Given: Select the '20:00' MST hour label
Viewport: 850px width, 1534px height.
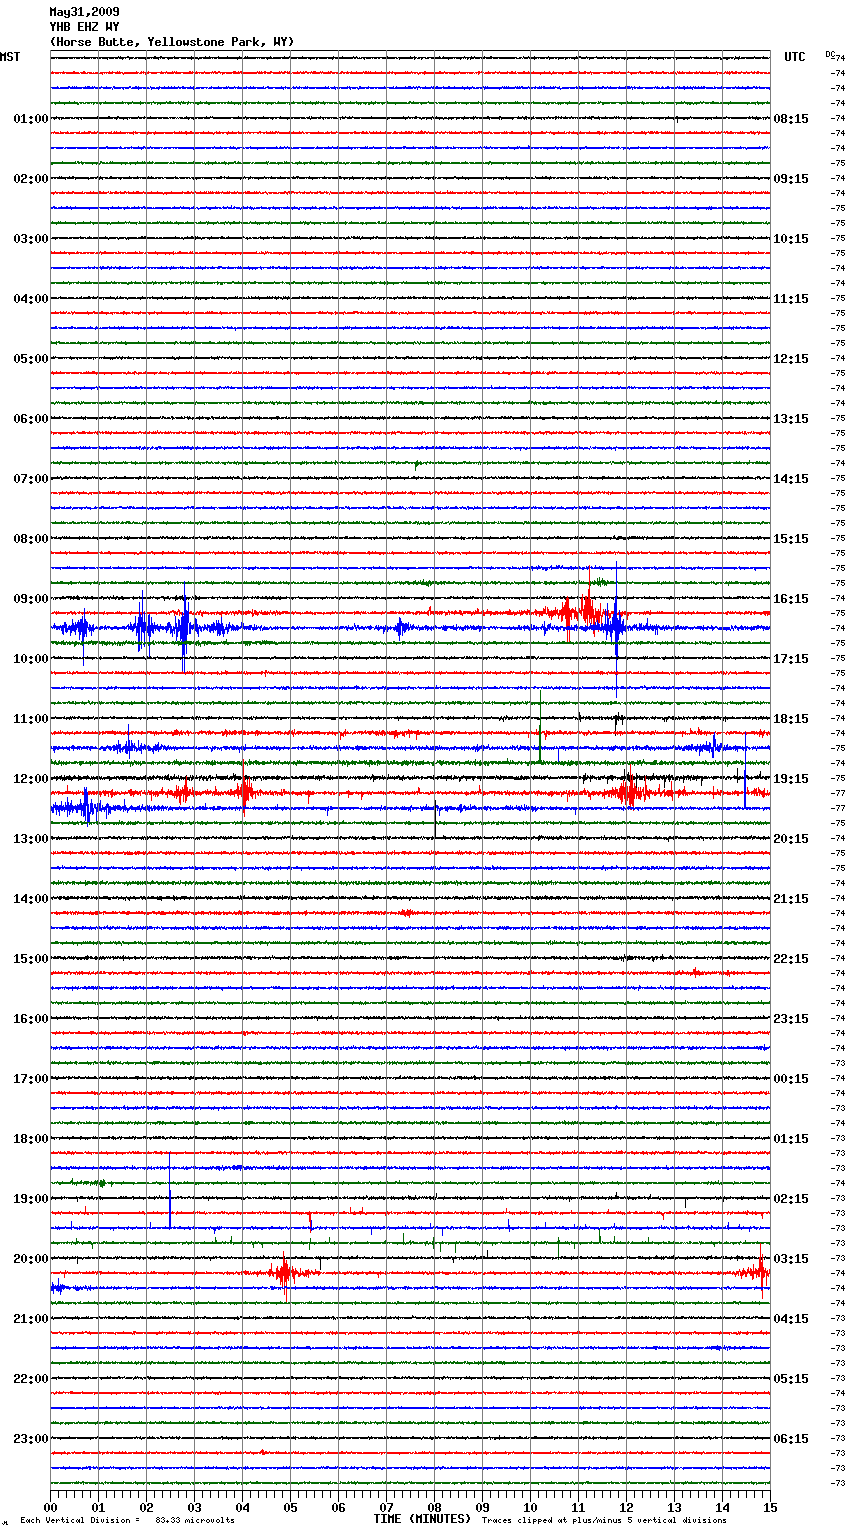Looking at the screenshot, I should 31,1259.
